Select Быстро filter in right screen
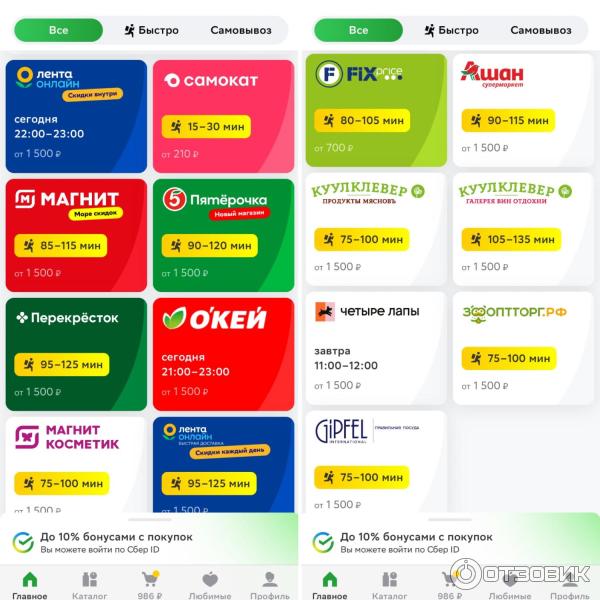The height and width of the screenshot is (600, 600). 452,30
